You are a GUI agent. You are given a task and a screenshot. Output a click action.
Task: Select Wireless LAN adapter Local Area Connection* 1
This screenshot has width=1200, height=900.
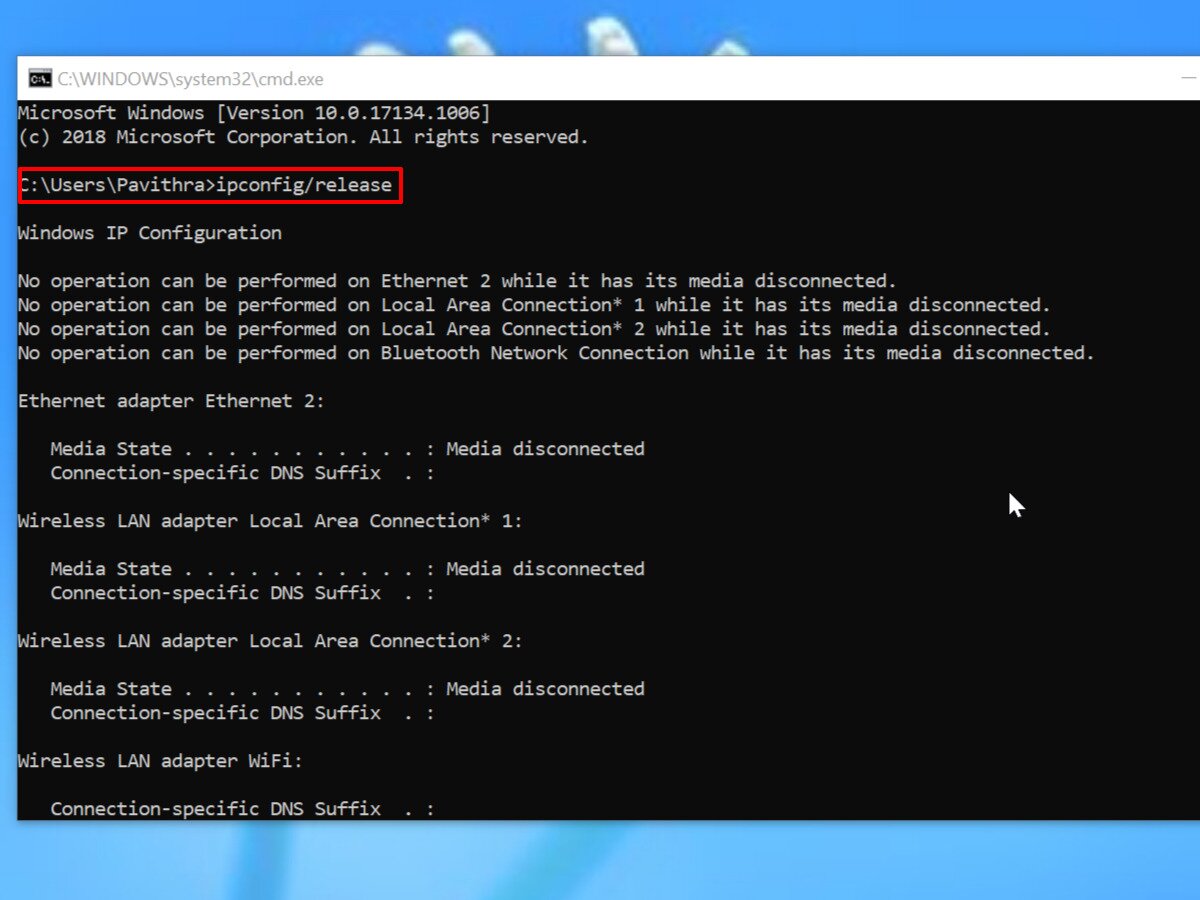point(268,520)
